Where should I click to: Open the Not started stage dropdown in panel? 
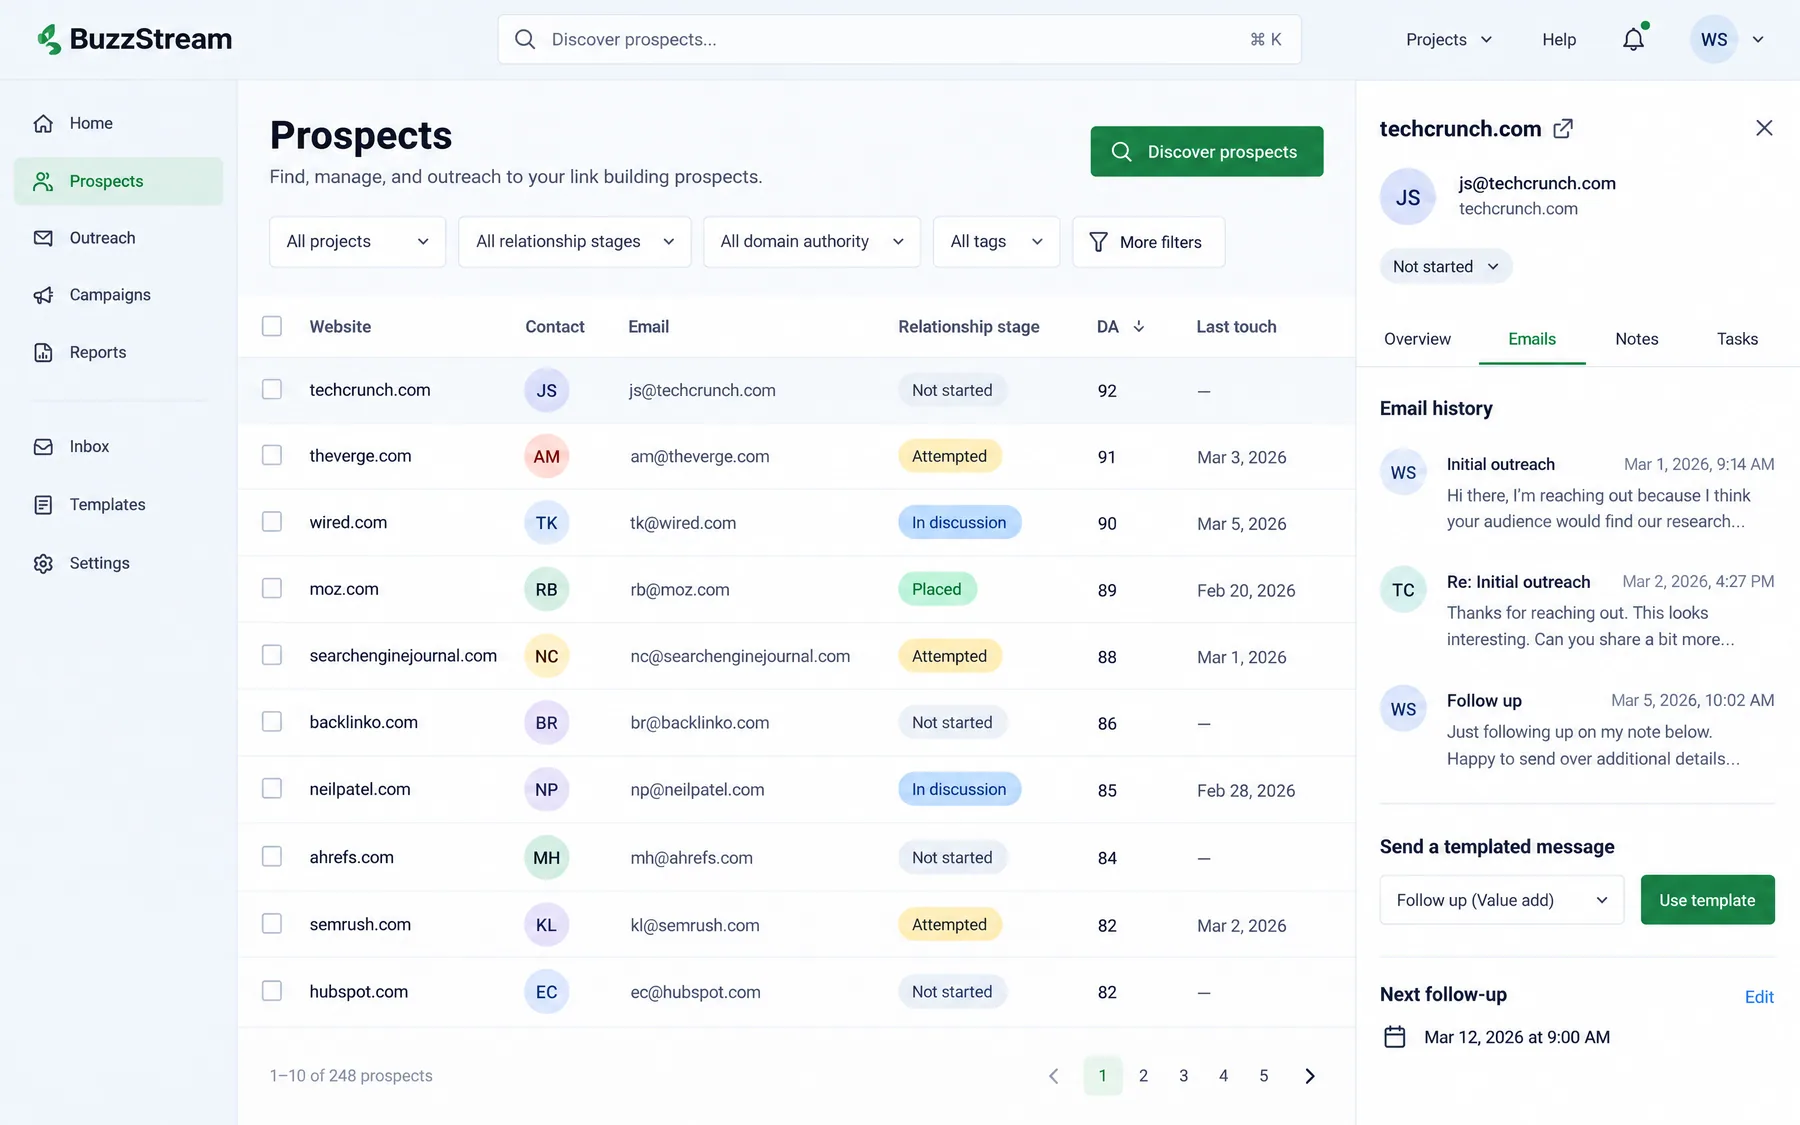tap(1446, 267)
